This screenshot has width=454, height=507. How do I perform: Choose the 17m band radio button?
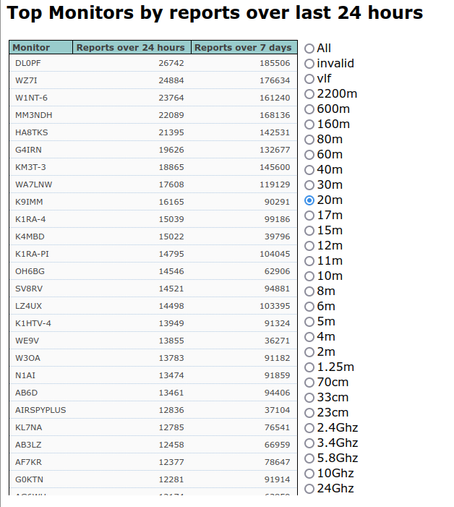coord(309,215)
